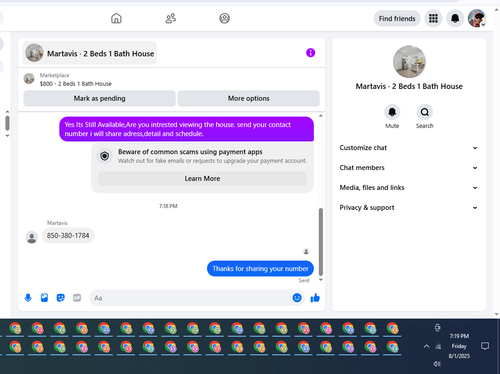
Task: Click the purple conversation info icon
Action: tap(310, 53)
